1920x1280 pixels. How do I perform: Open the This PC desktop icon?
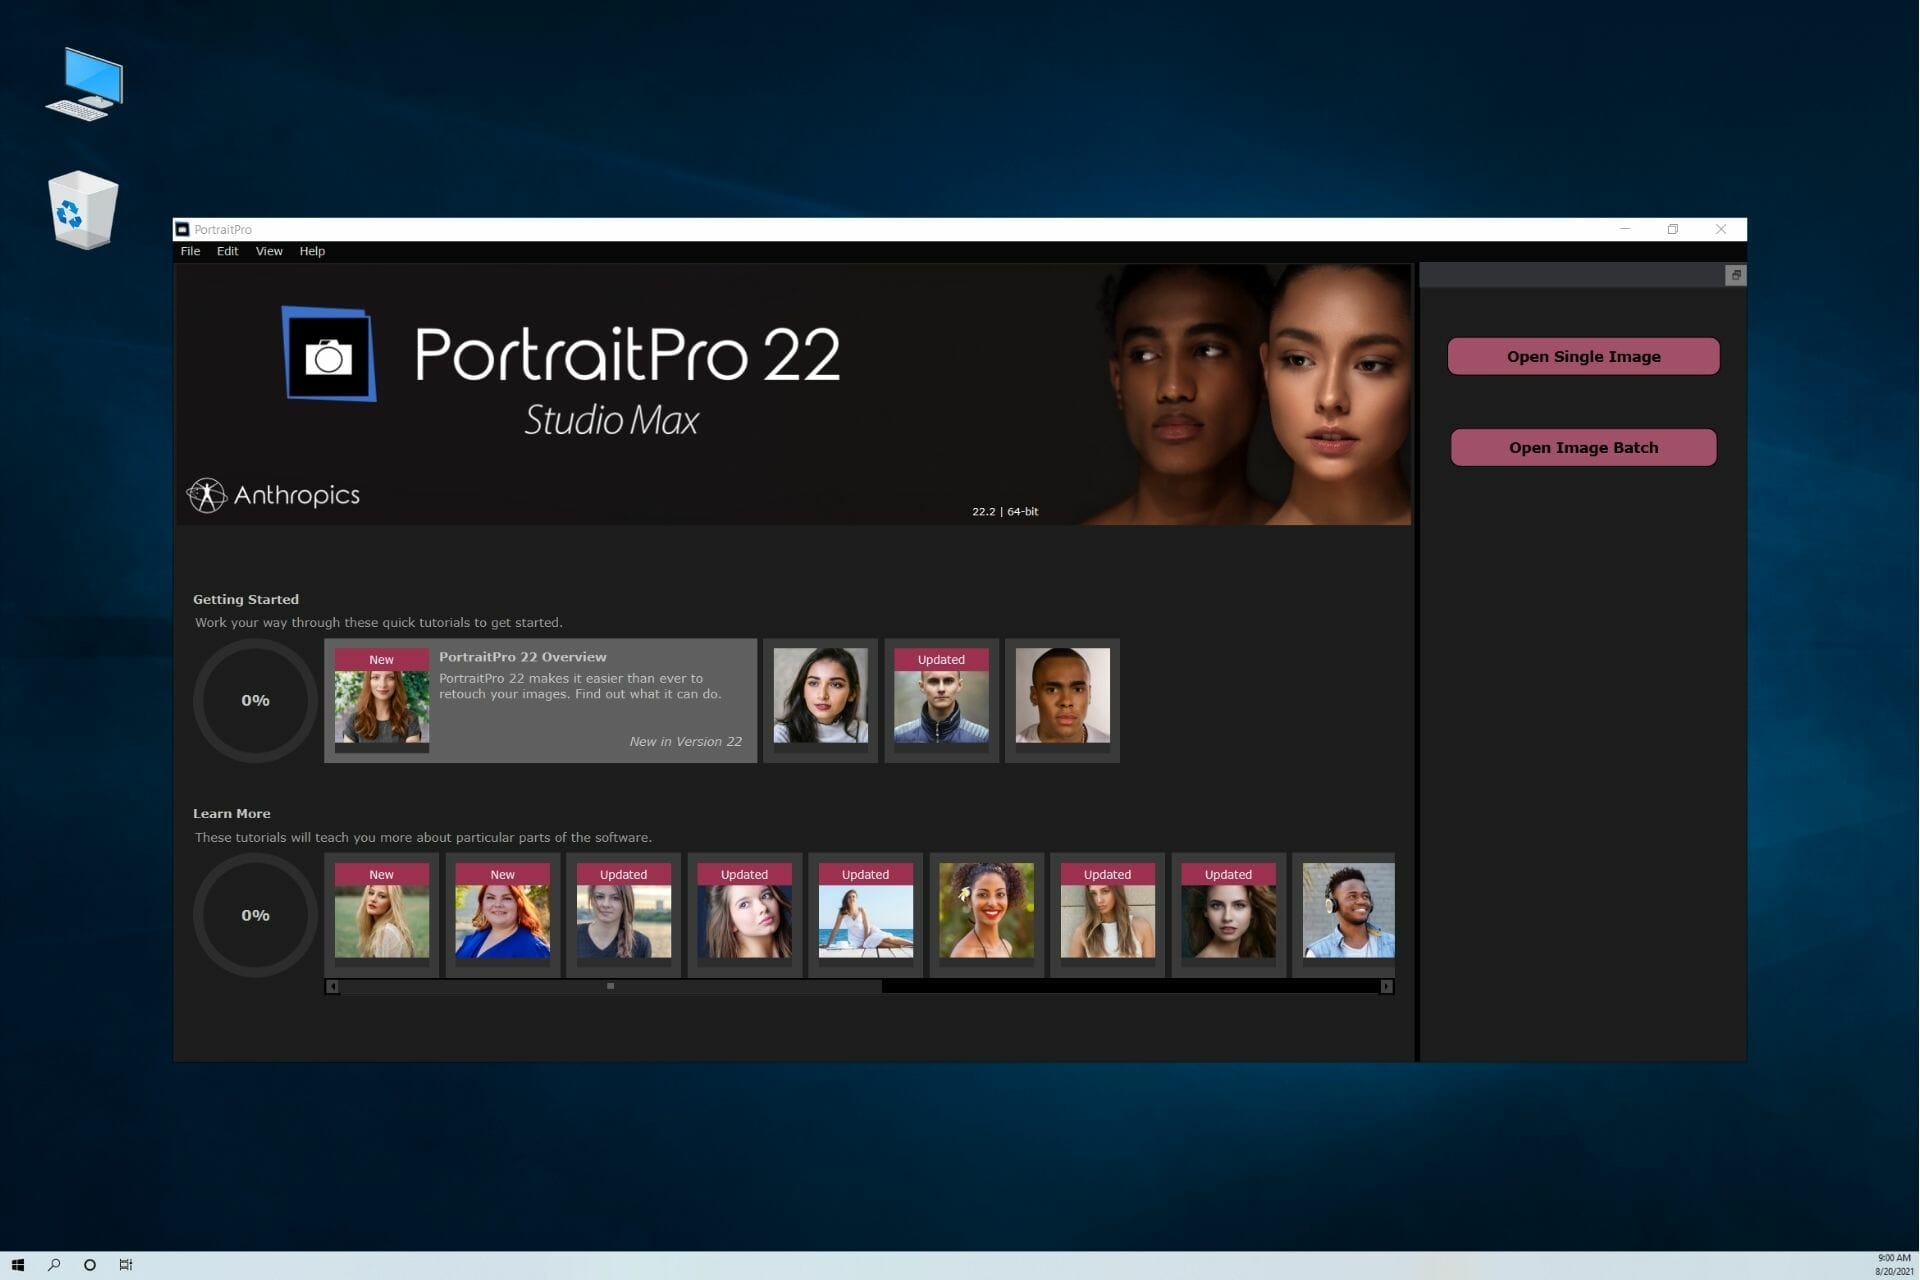pos(84,84)
